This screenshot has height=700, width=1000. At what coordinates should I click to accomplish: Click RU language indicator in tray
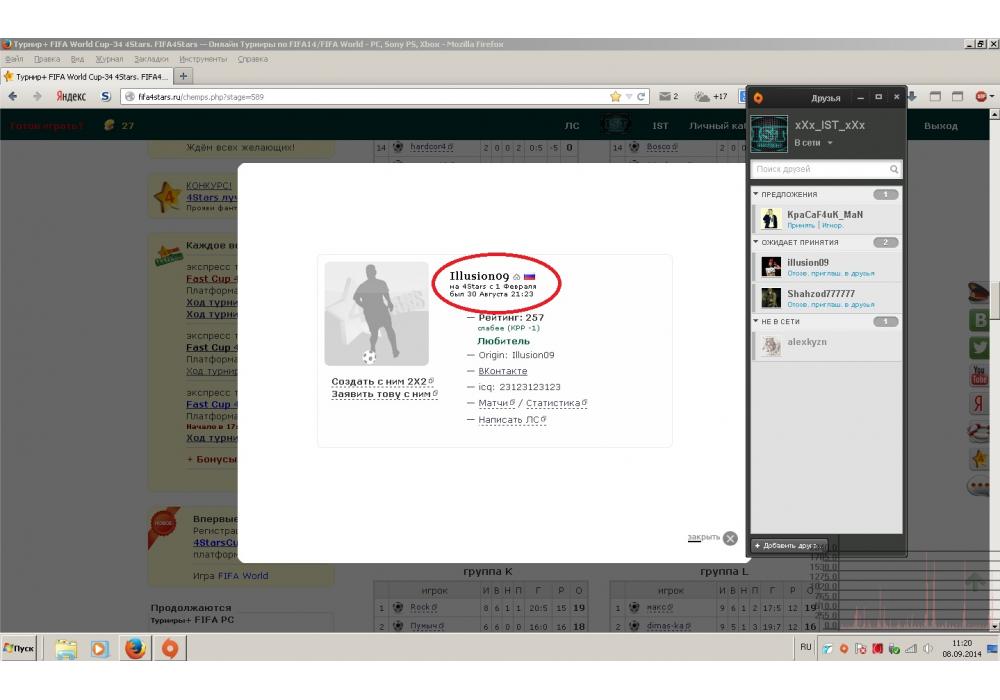(x=805, y=647)
